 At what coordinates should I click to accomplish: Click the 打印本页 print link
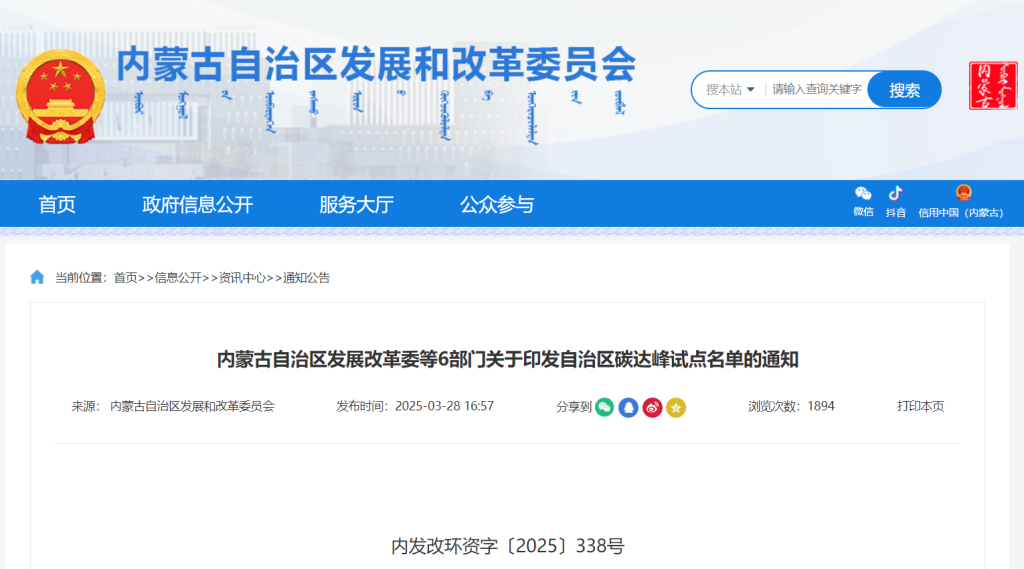point(920,406)
